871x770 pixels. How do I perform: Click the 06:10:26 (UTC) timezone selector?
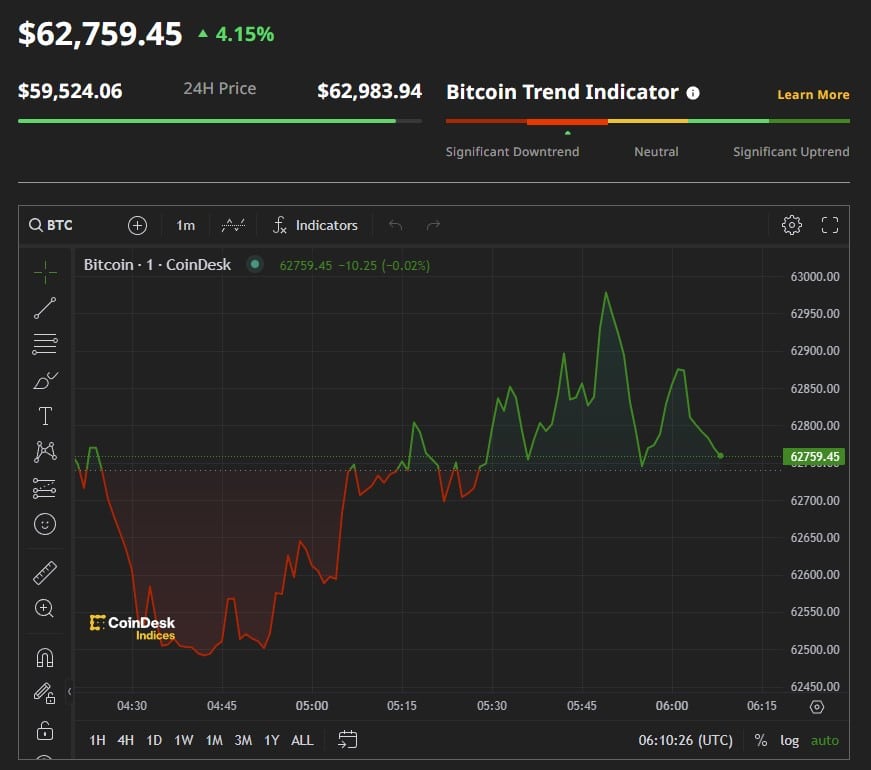tap(685, 740)
